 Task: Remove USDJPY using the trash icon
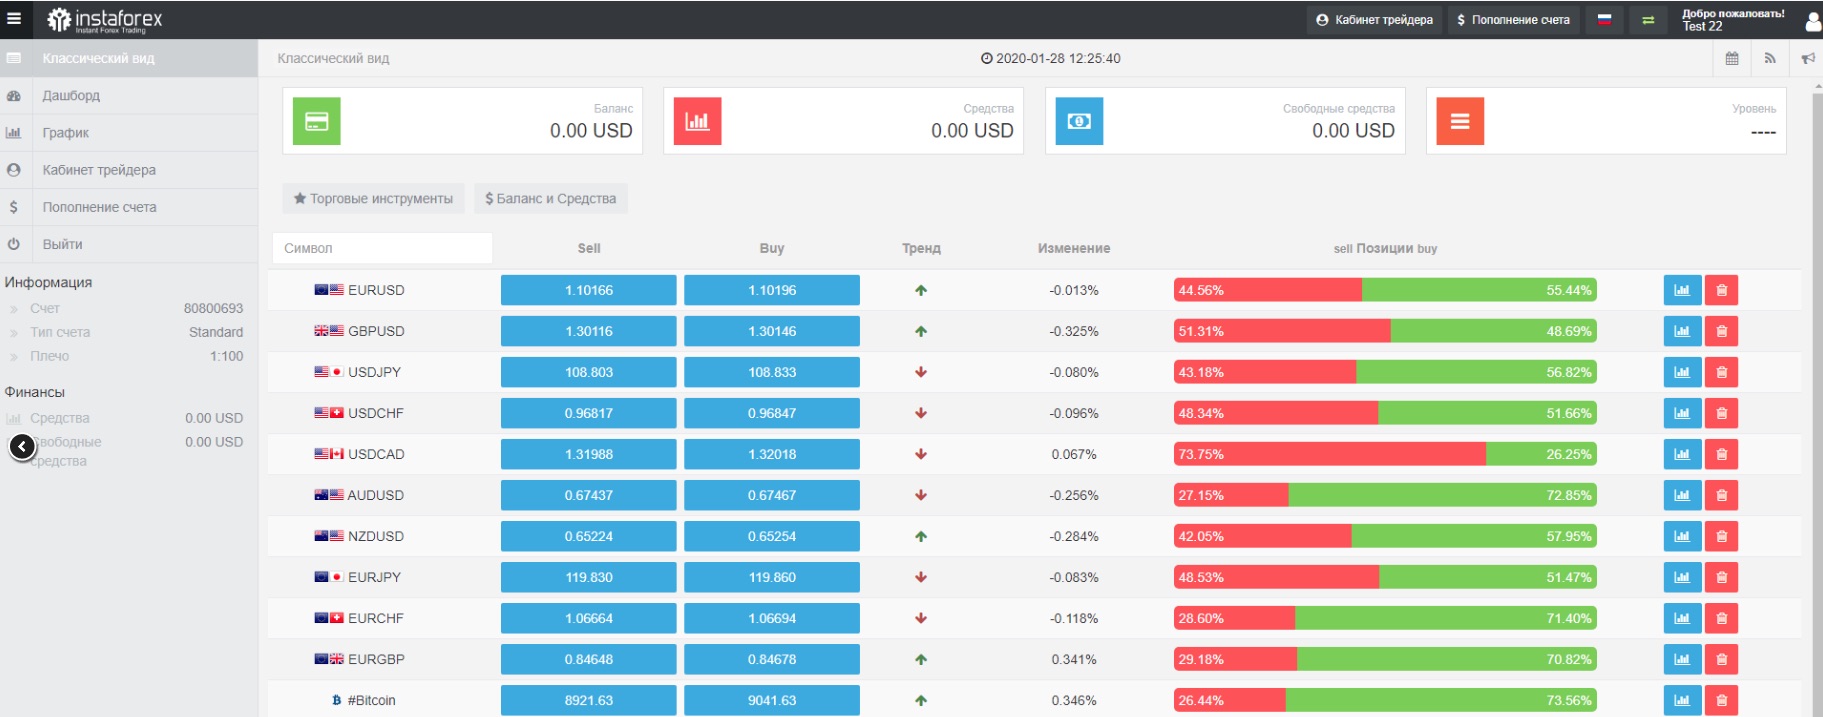(x=1721, y=372)
